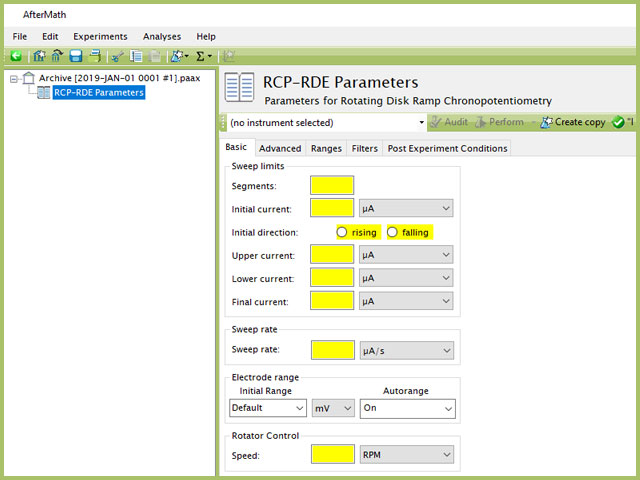Select rising initial direction
This screenshot has height=480, width=640.
pos(342,232)
